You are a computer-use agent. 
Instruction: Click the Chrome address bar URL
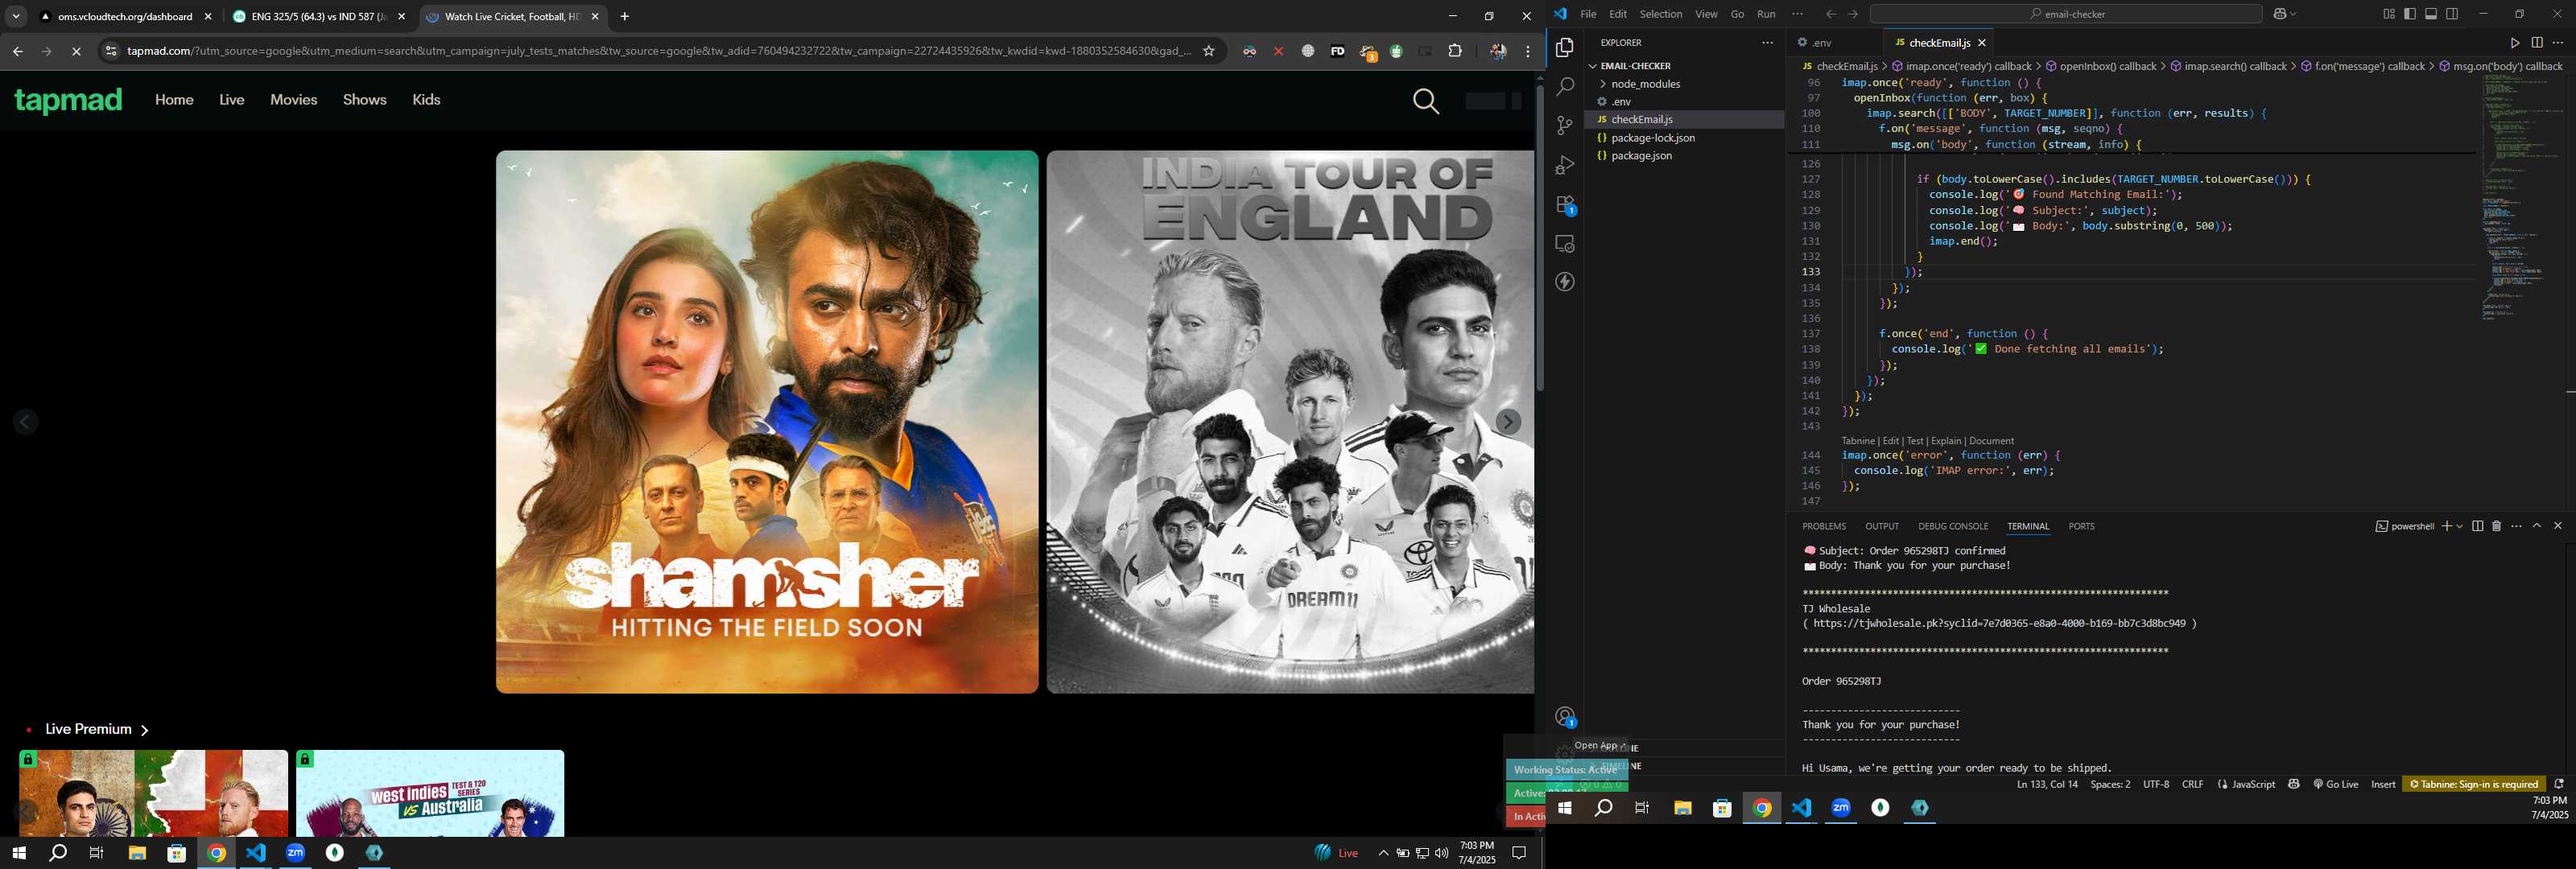click(658, 51)
